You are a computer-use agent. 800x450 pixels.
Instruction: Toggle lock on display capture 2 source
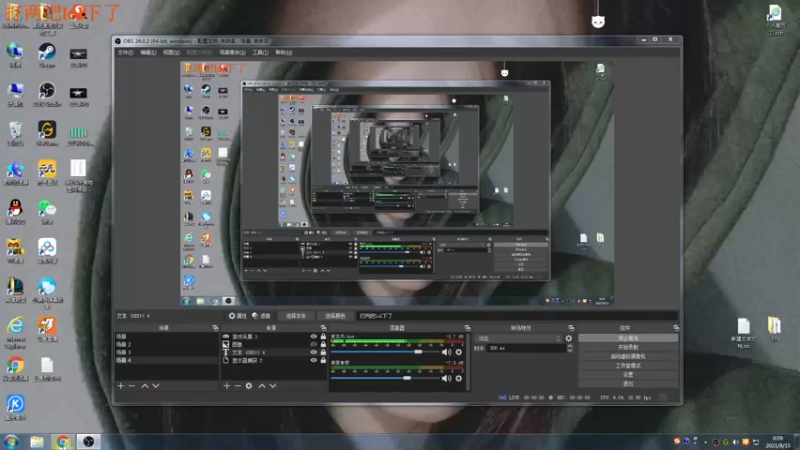(x=323, y=360)
